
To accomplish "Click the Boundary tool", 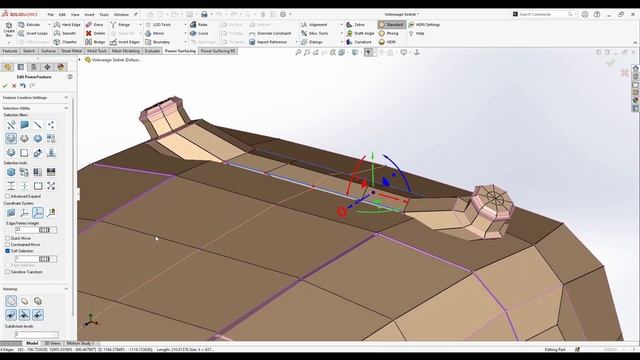I will click(x=158, y=42).
